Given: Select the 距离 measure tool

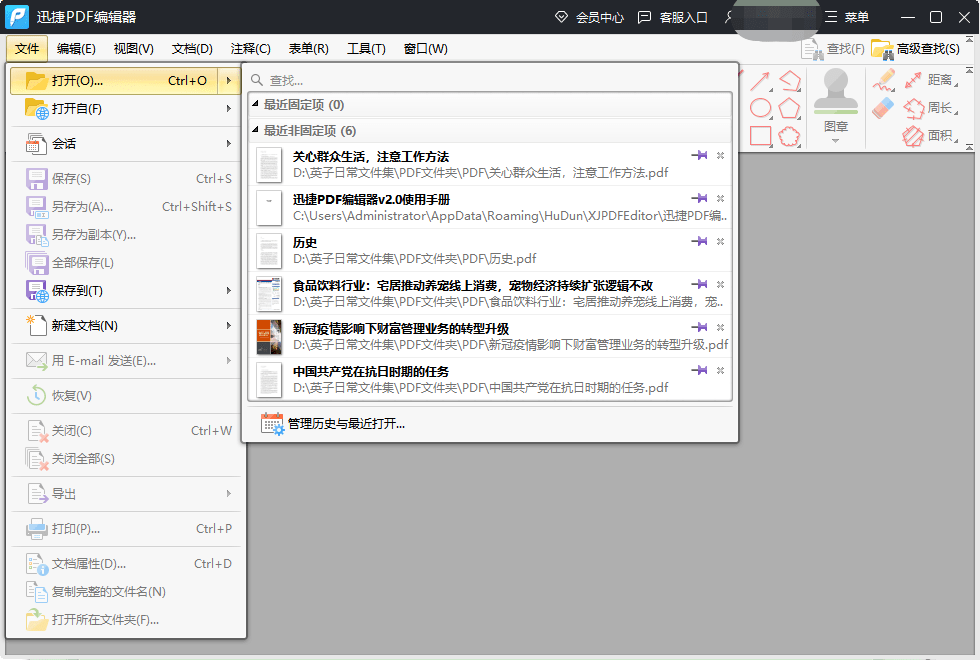Looking at the screenshot, I should (931, 80).
